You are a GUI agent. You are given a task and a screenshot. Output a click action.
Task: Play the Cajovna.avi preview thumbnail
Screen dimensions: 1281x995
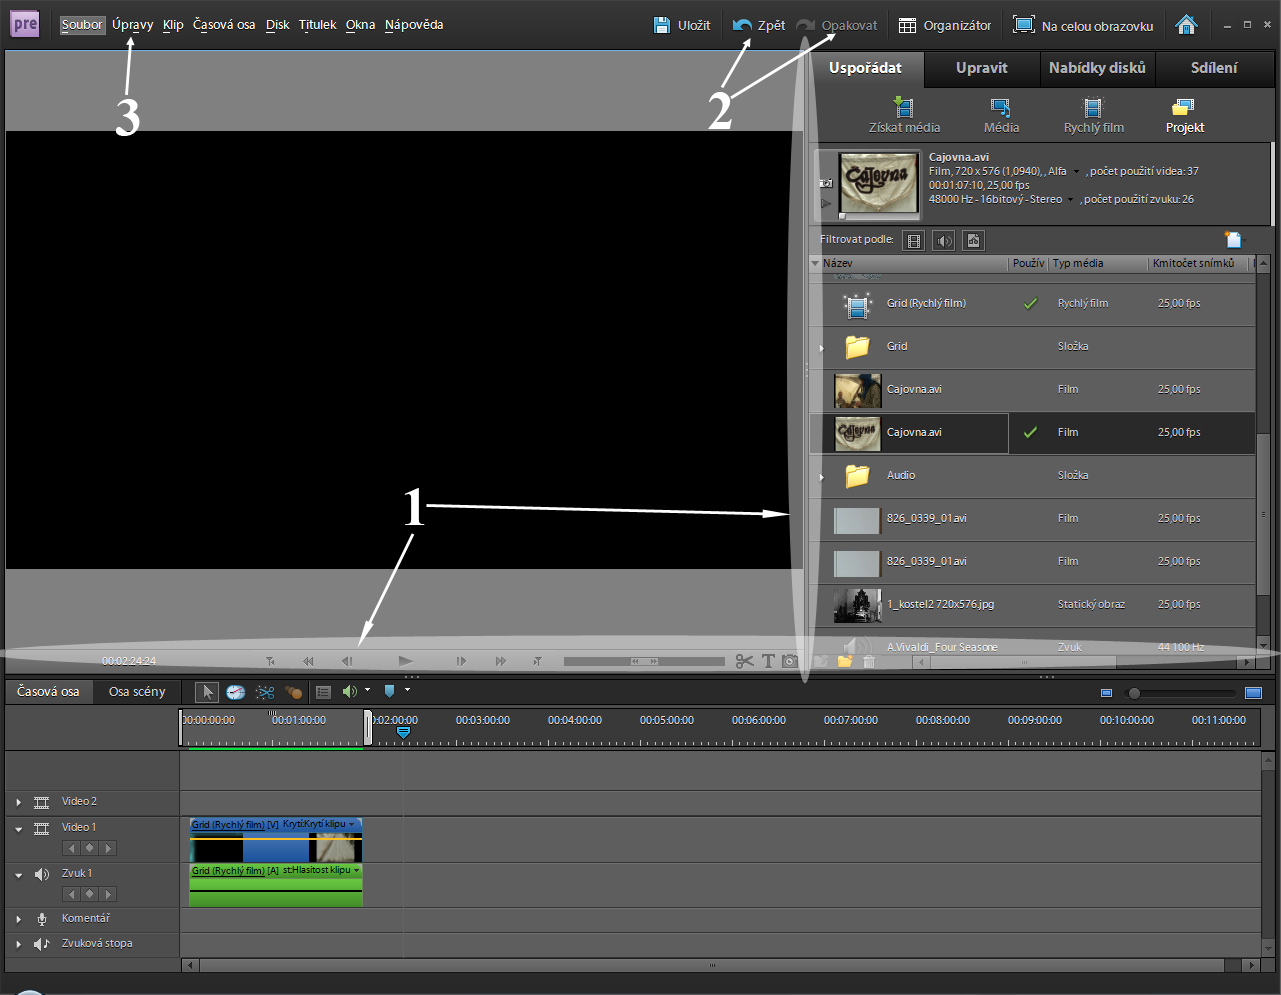826,203
